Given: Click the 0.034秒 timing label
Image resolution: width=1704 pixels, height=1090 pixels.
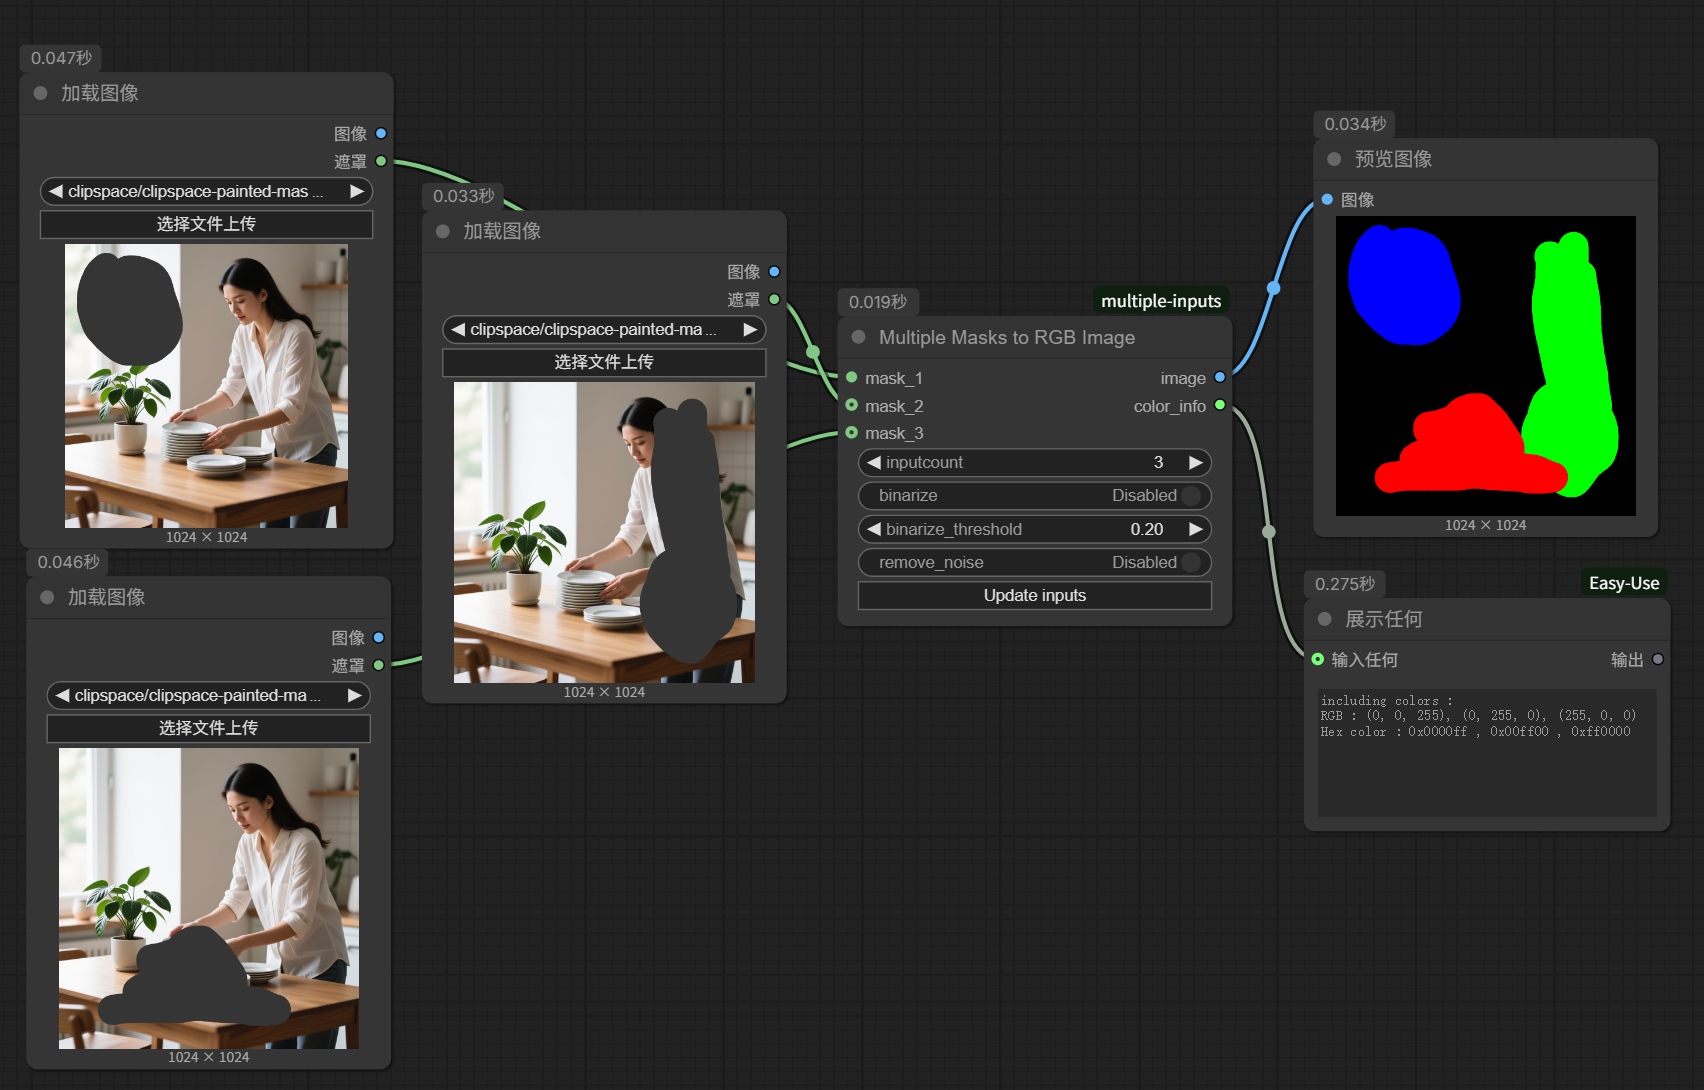Looking at the screenshot, I should (1355, 124).
